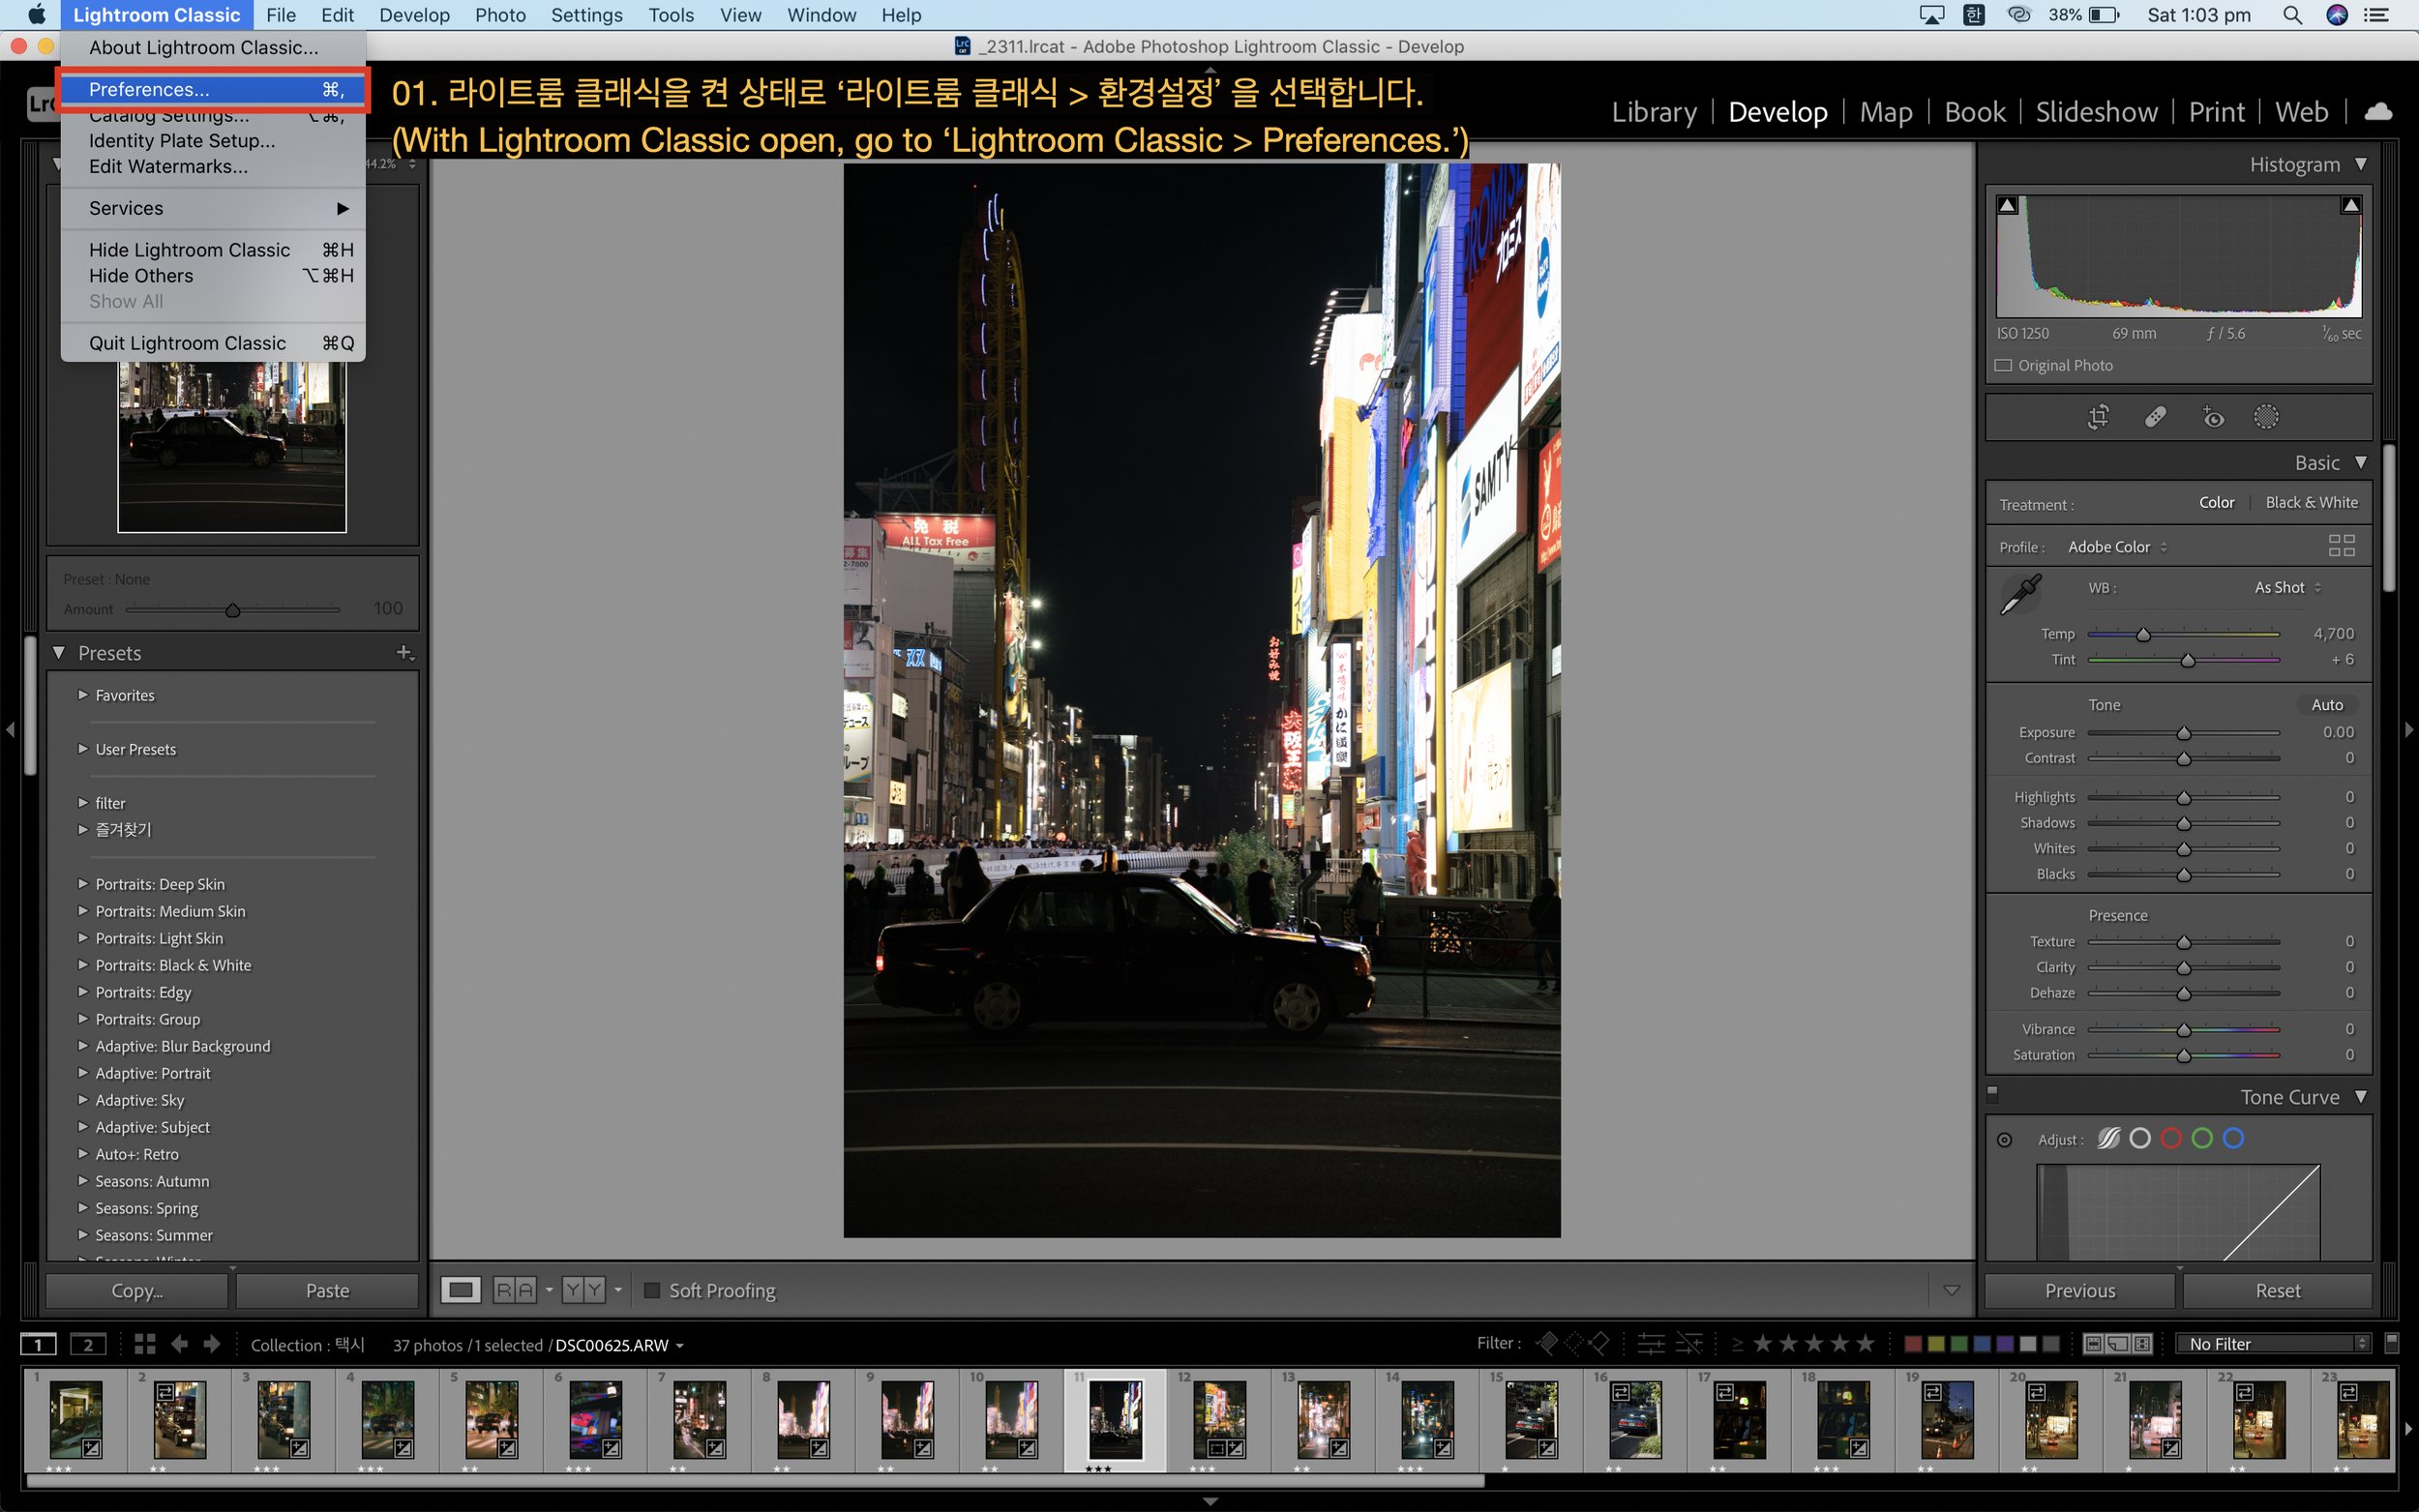
Task: Collapse the Basic panel triangle
Action: [x=2361, y=462]
